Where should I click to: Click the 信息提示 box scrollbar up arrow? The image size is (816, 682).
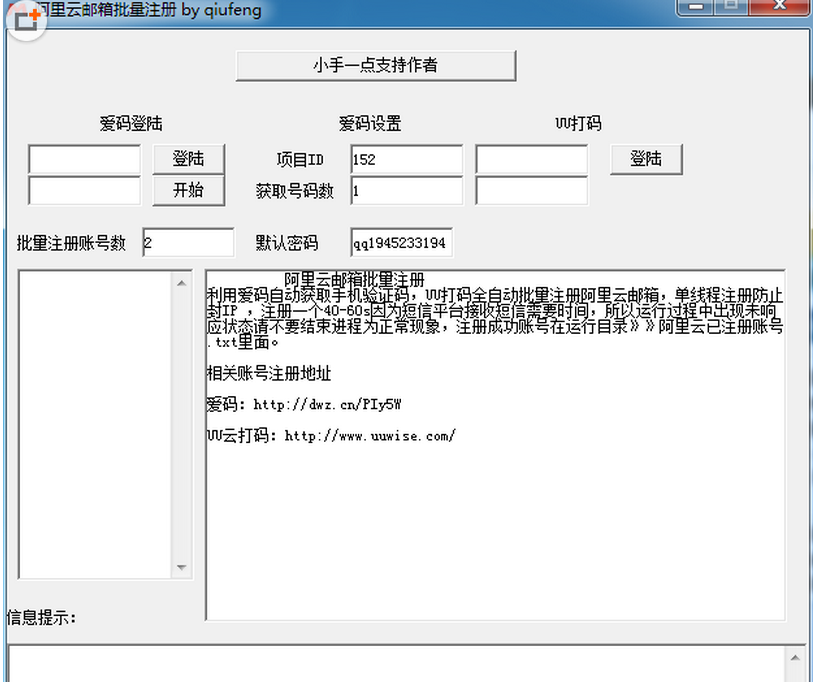795,658
